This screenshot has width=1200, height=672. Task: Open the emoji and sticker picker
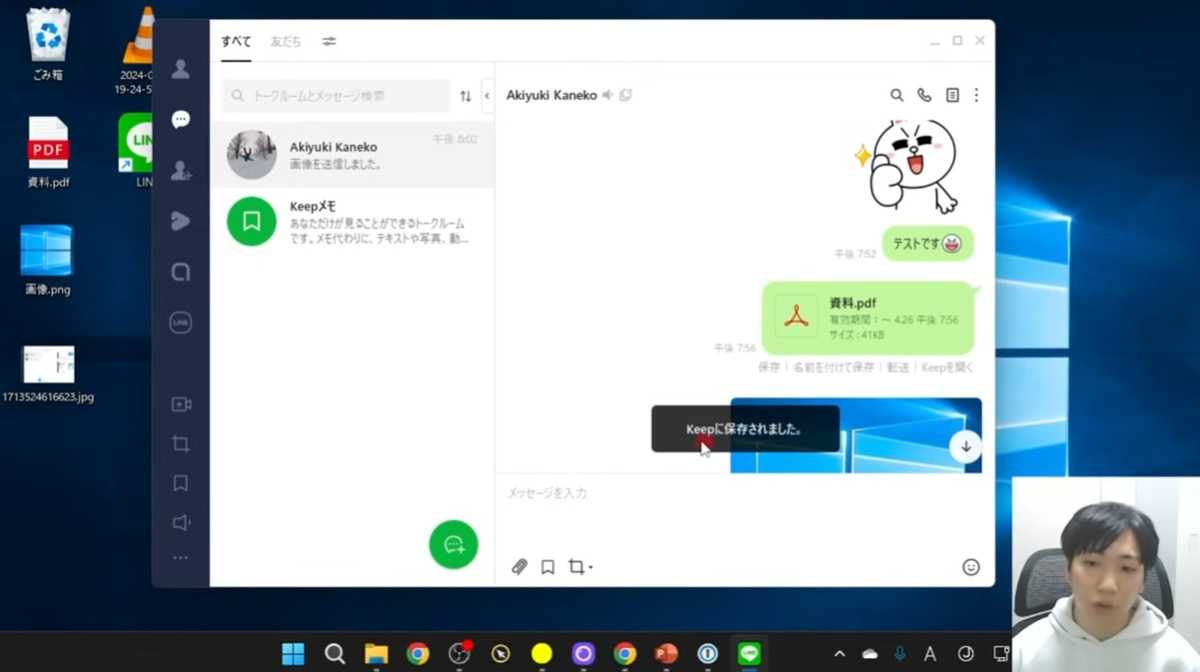coord(970,567)
